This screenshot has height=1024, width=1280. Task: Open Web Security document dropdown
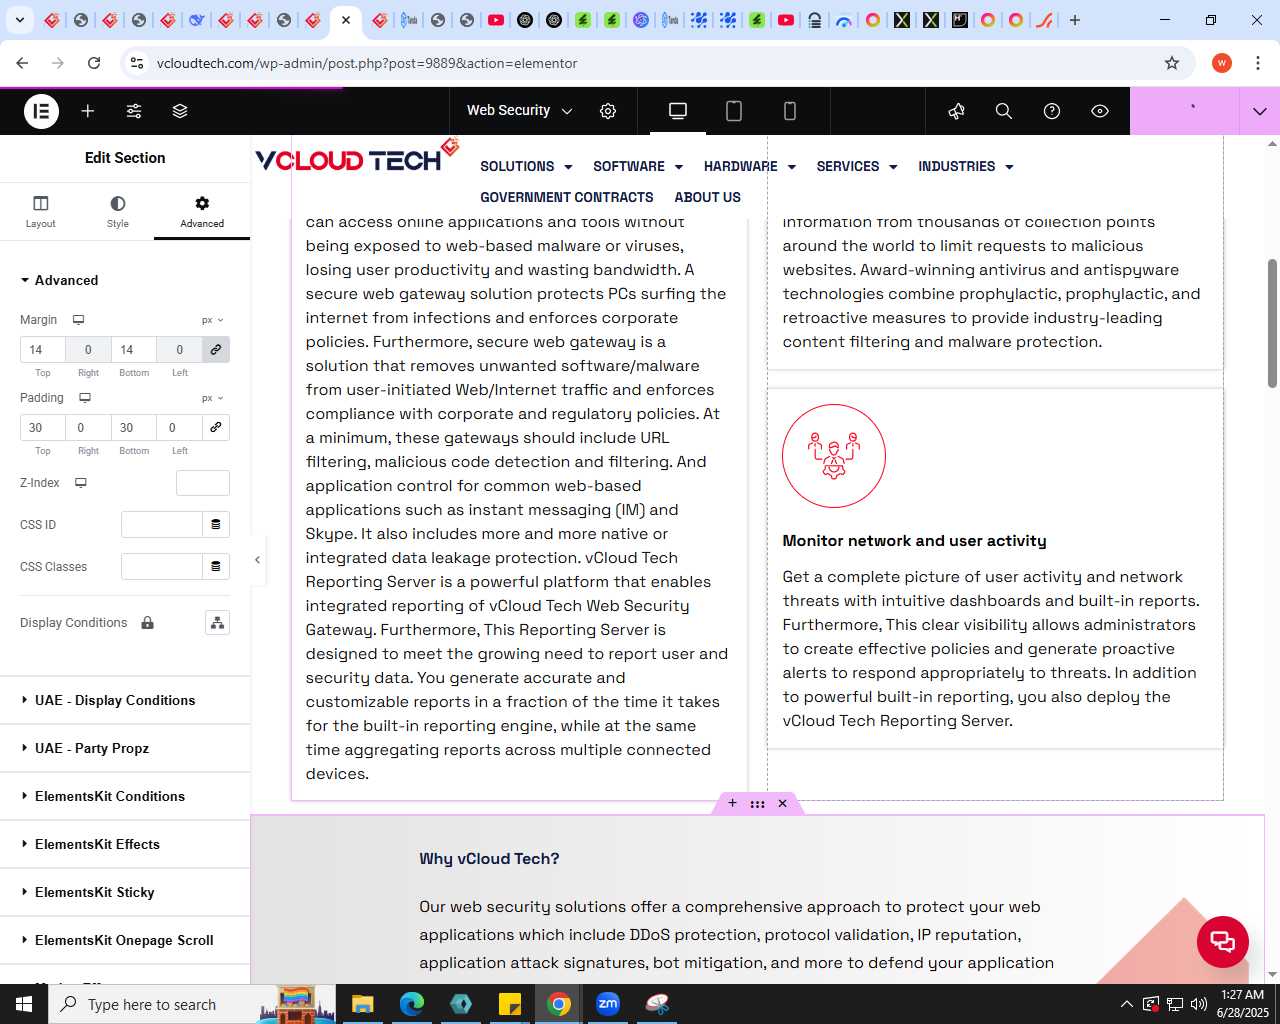coord(519,111)
